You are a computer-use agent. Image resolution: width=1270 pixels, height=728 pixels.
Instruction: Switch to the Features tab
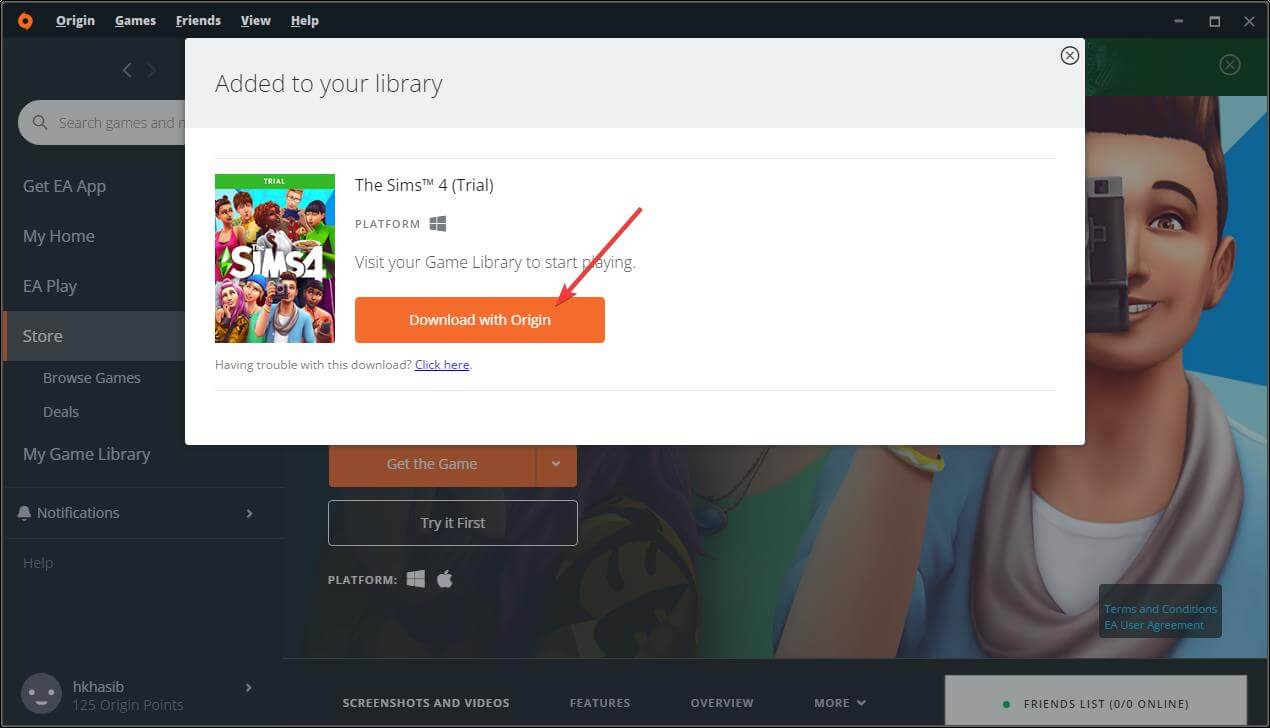(x=600, y=702)
